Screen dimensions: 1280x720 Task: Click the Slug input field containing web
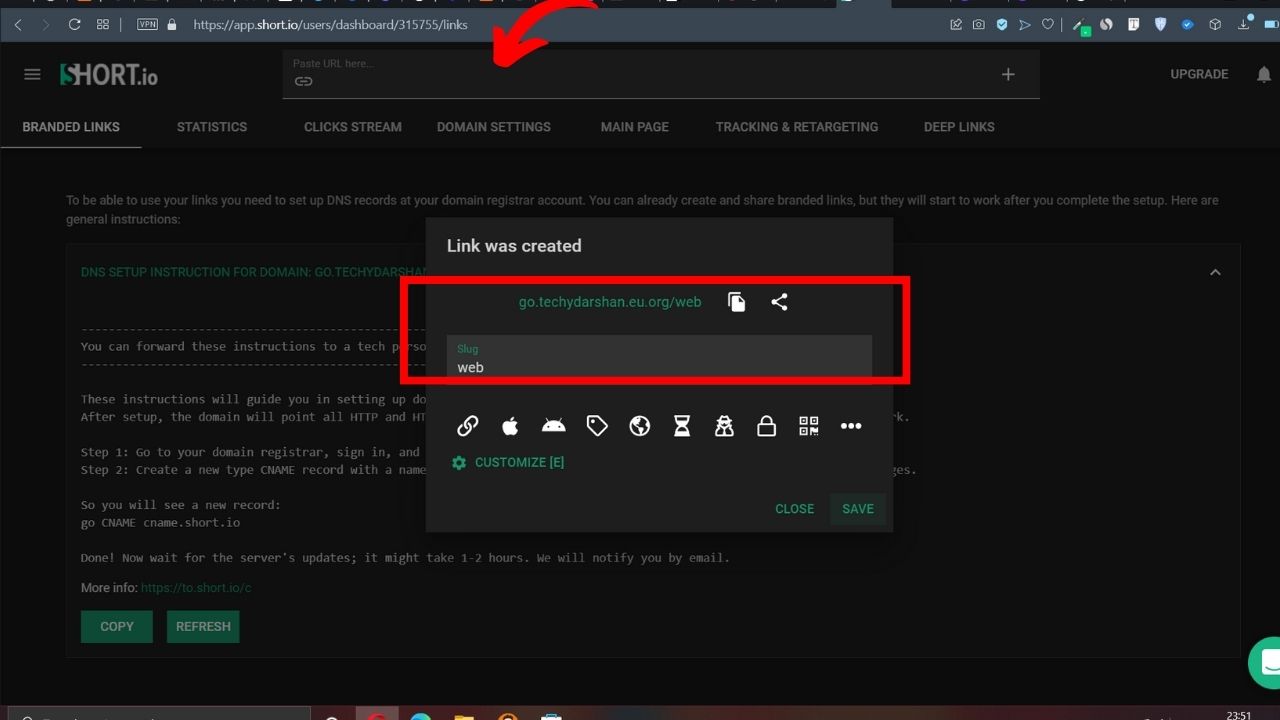(659, 358)
